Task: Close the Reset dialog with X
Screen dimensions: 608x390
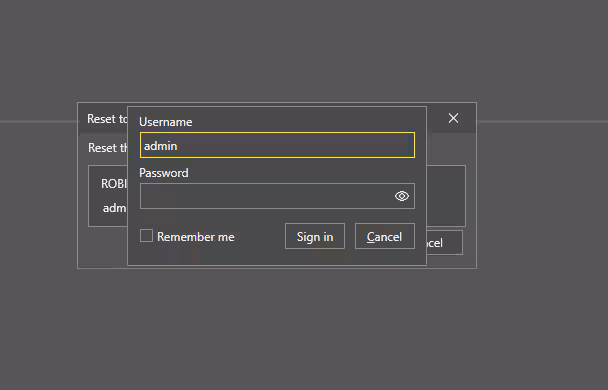Action: click(453, 118)
